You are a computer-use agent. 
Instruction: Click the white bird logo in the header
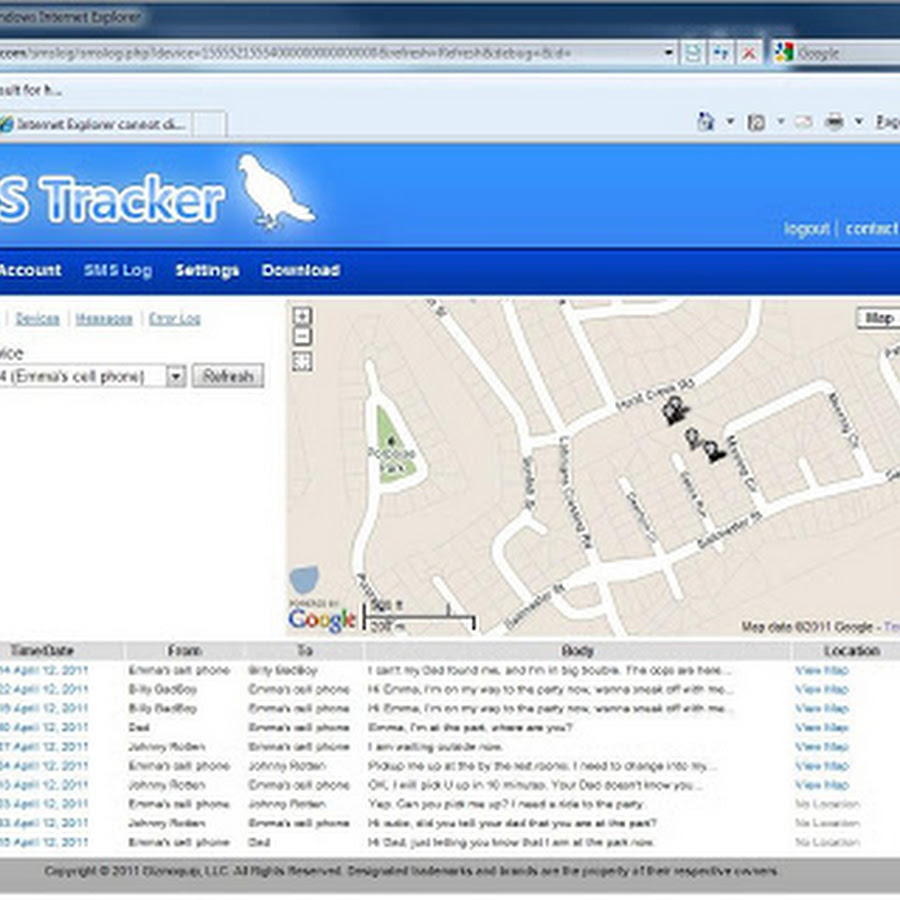tap(275, 191)
